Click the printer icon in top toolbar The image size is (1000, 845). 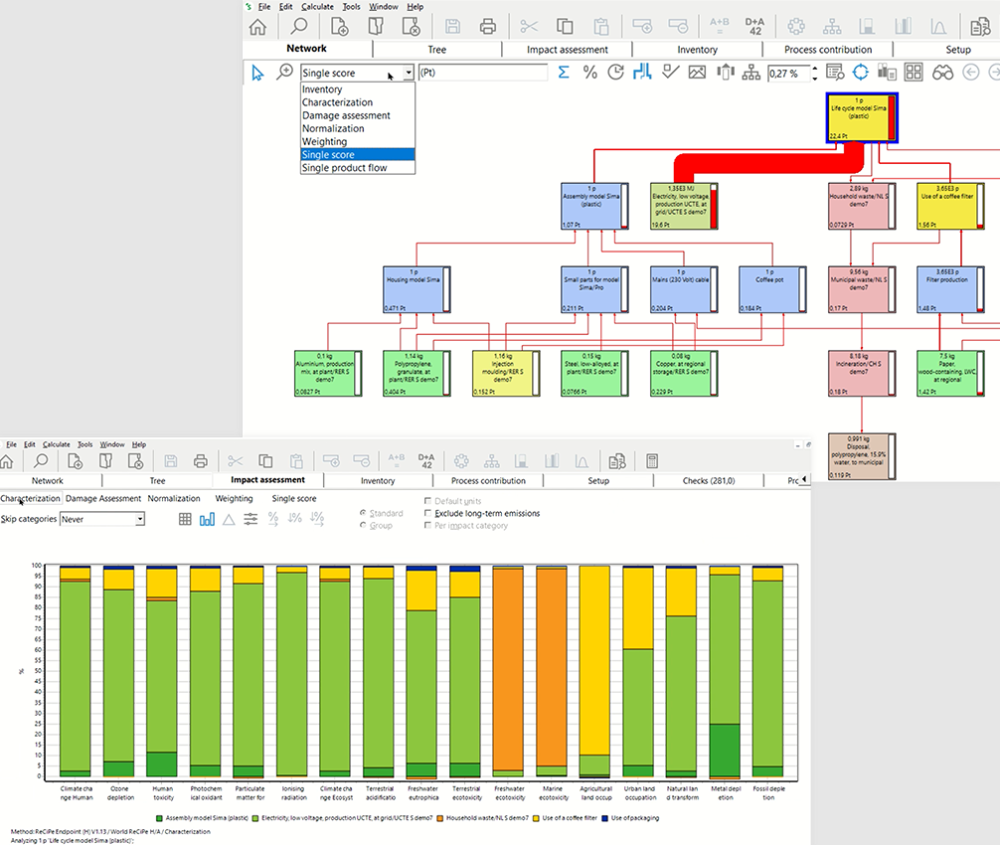(487, 27)
